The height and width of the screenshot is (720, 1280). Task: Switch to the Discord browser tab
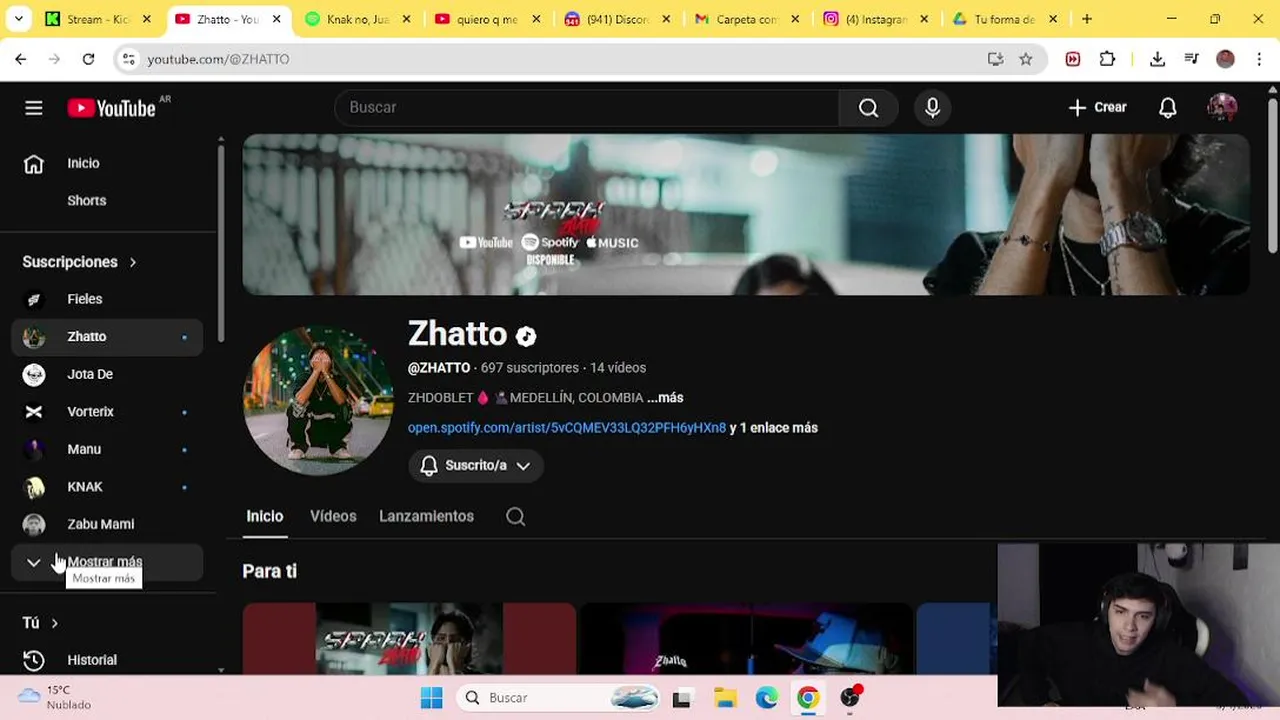coord(617,19)
